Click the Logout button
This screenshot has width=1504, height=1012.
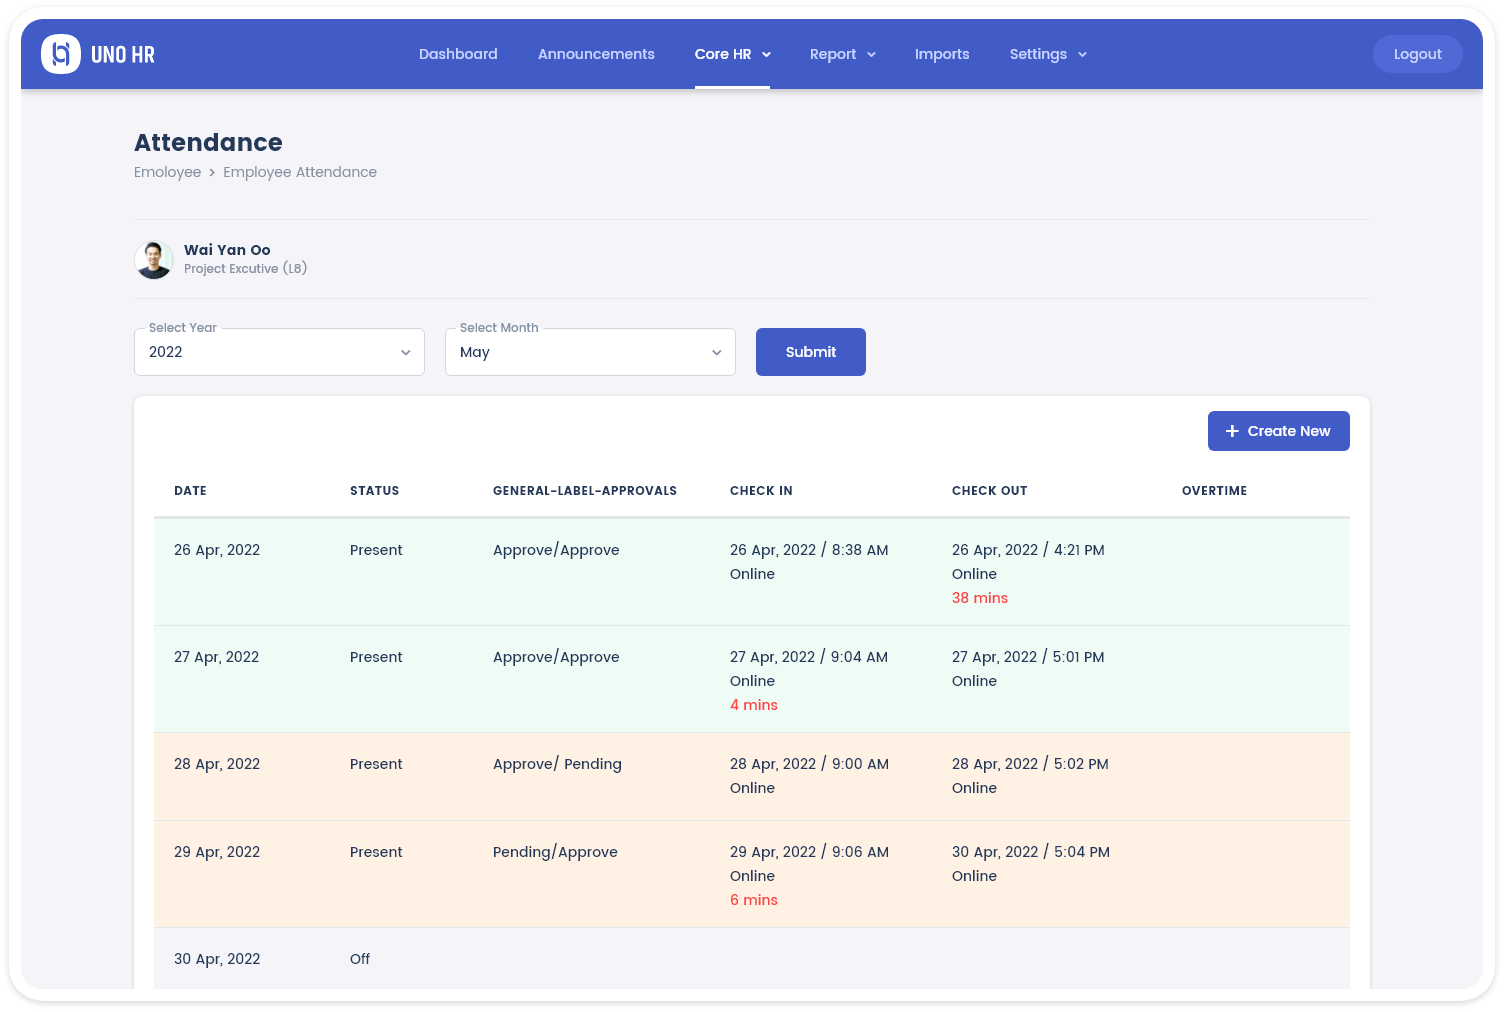coord(1417,54)
